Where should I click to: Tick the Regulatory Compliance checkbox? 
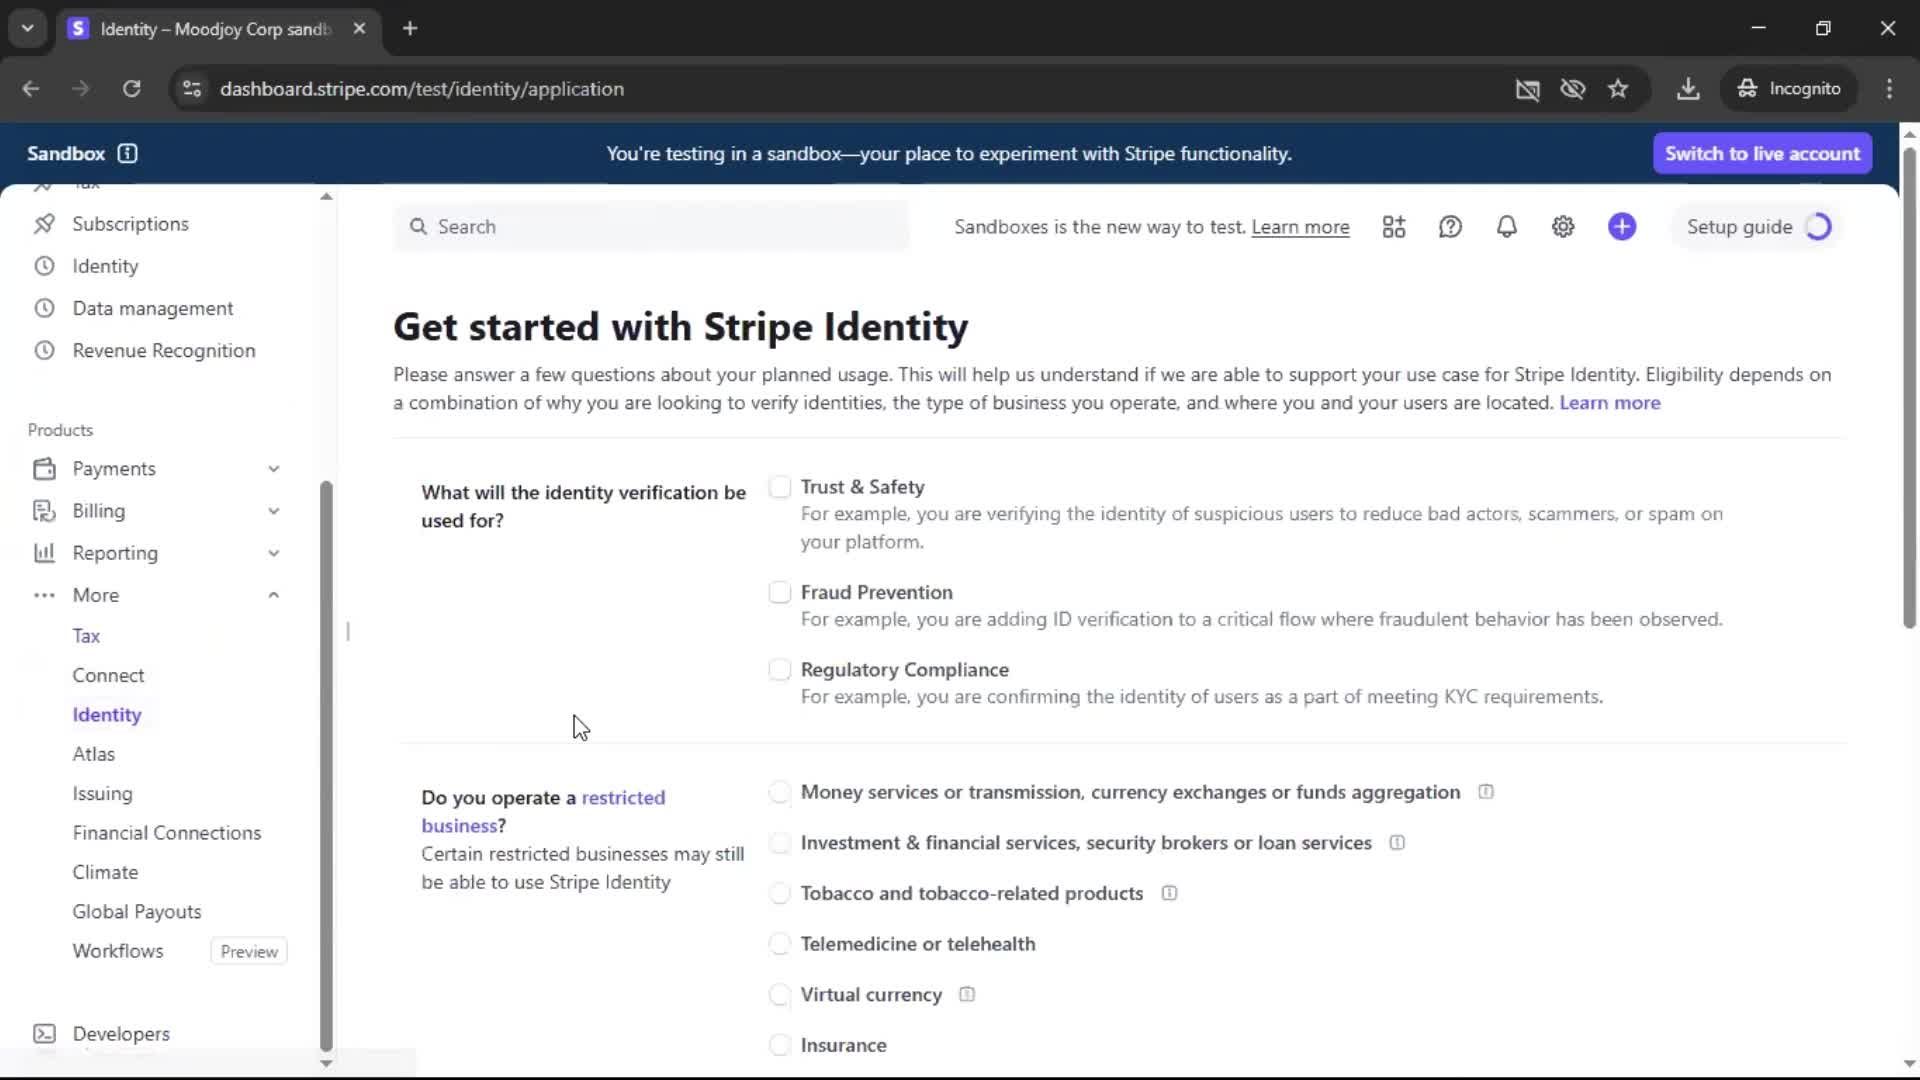point(780,670)
